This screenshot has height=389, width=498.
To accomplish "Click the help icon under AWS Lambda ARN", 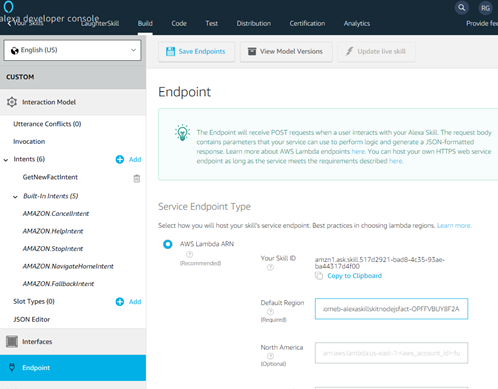I will pyautogui.click(x=189, y=254).
